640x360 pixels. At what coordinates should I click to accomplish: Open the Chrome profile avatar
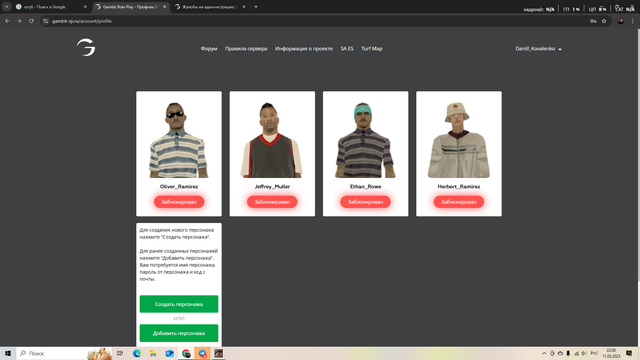click(620, 21)
